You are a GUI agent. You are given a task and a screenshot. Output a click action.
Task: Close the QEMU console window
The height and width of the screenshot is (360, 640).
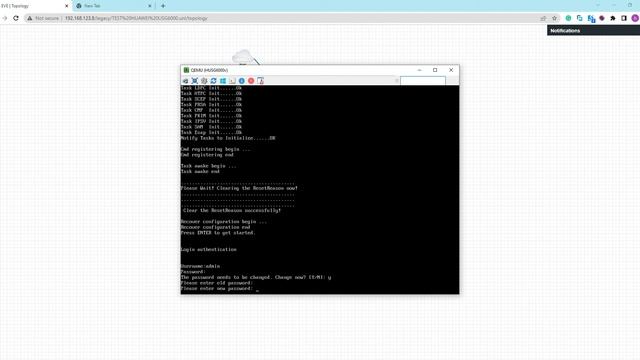pyautogui.click(x=451, y=70)
